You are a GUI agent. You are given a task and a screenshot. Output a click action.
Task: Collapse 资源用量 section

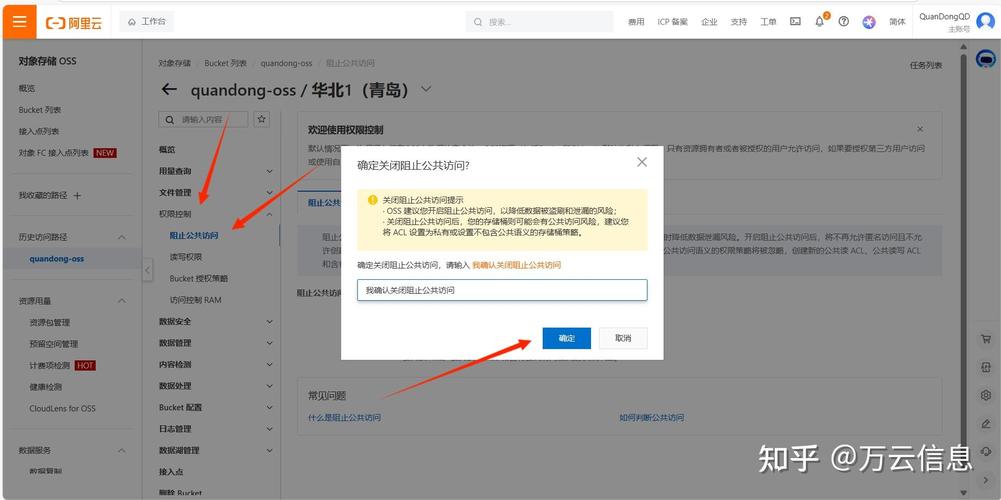click(x=121, y=301)
